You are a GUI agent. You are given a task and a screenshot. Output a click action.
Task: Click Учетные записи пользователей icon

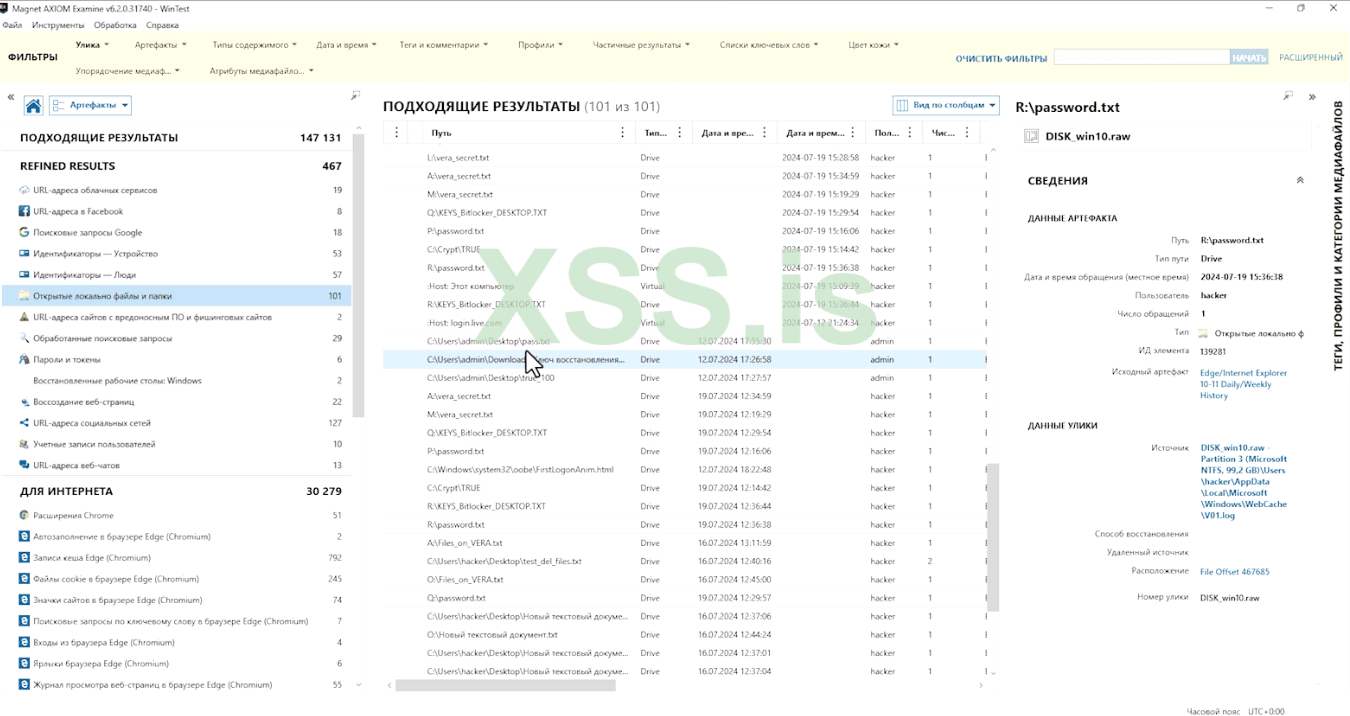click(x=24, y=444)
